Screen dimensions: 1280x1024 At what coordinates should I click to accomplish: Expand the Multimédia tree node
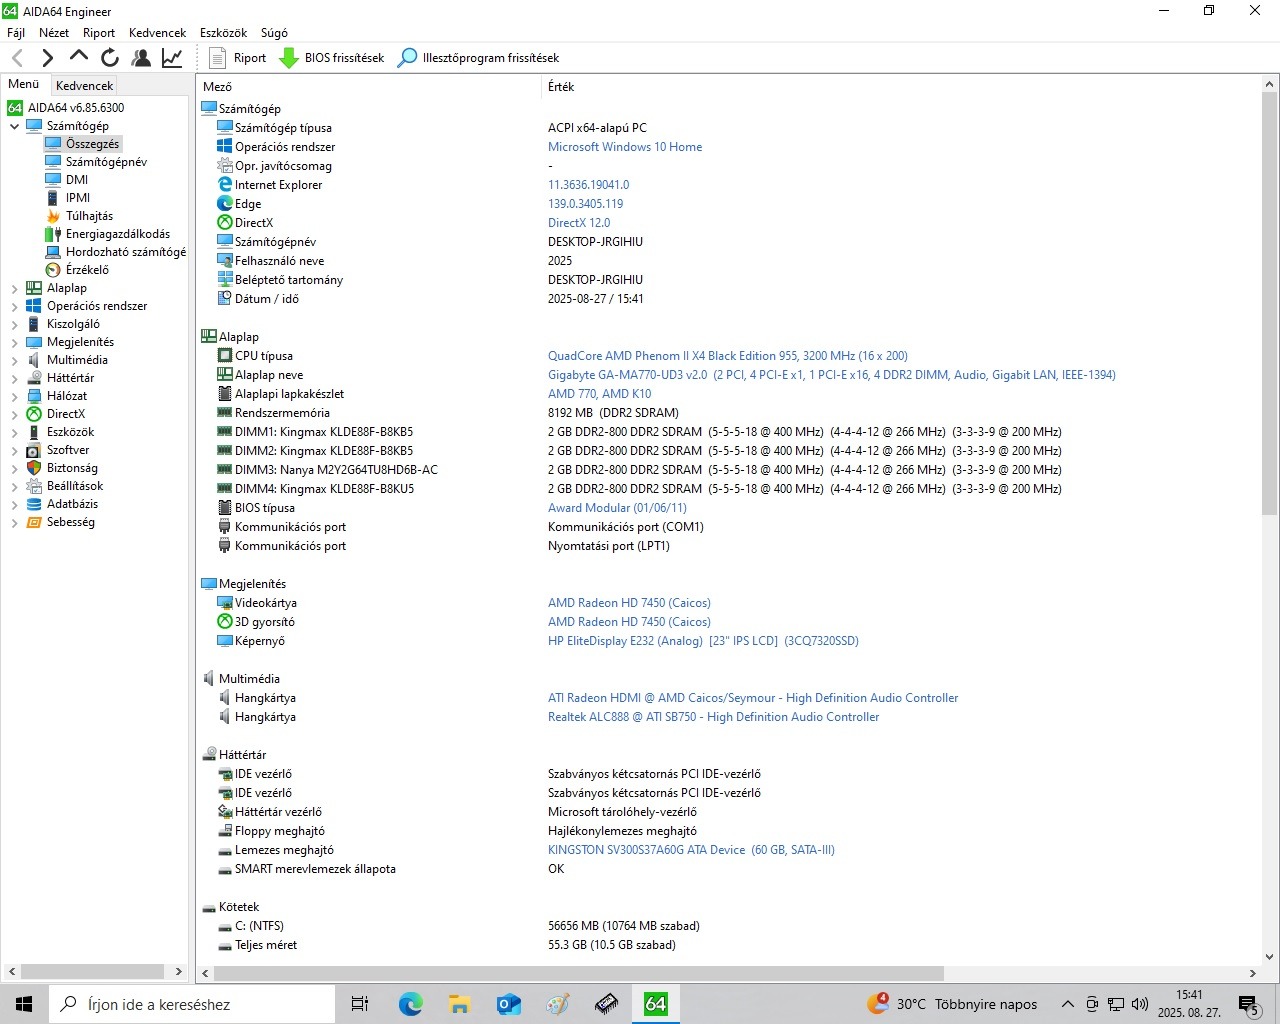[x=14, y=360]
